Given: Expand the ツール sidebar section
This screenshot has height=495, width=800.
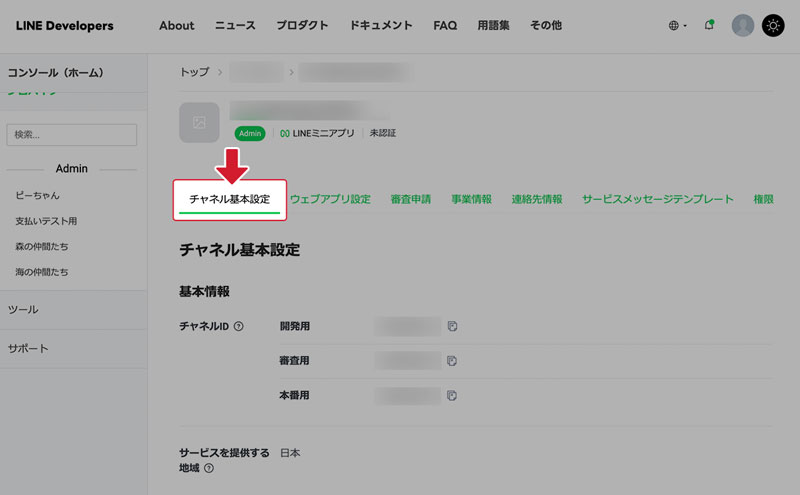Looking at the screenshot, I should [x=23, y=310].
